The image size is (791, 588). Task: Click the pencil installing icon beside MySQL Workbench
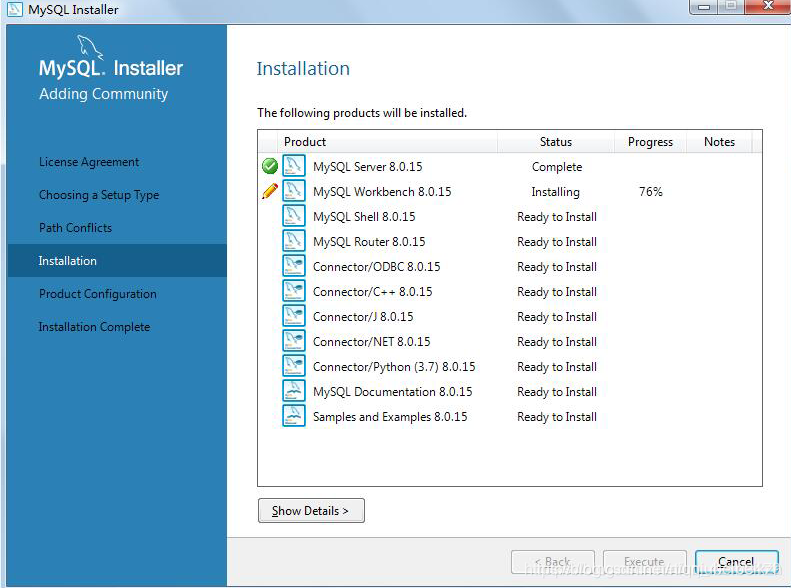(x=270, y=191)
